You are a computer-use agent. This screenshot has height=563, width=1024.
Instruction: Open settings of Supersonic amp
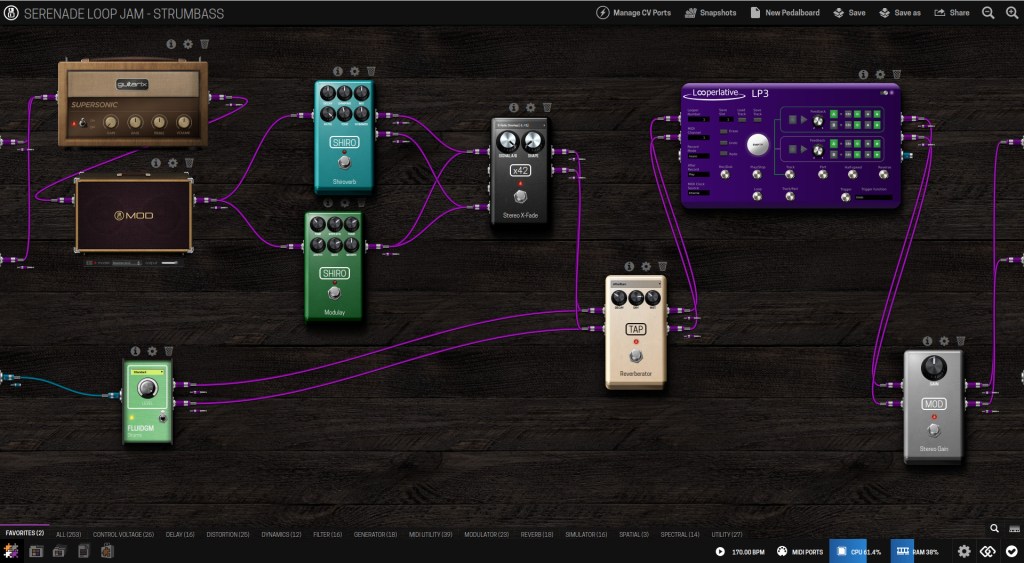188,44
